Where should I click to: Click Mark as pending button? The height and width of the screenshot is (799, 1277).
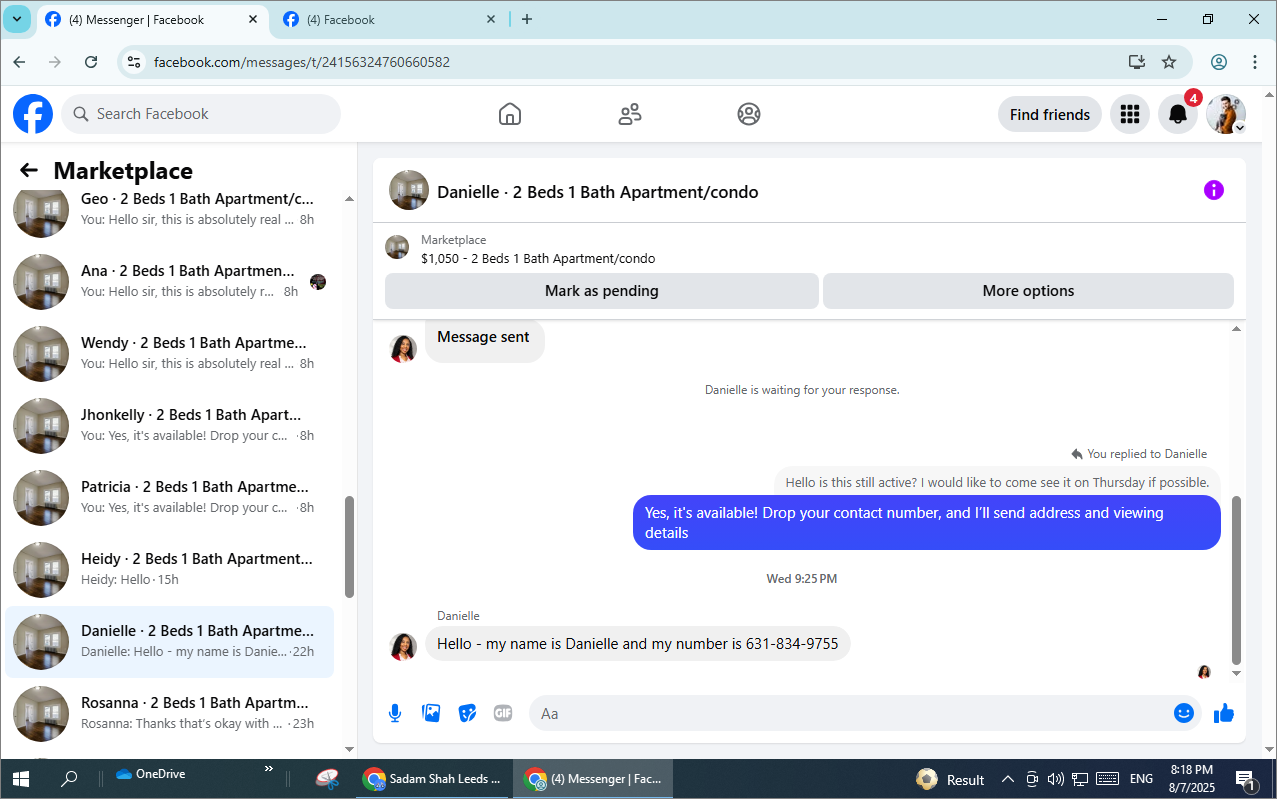click(x=602, y=291)
